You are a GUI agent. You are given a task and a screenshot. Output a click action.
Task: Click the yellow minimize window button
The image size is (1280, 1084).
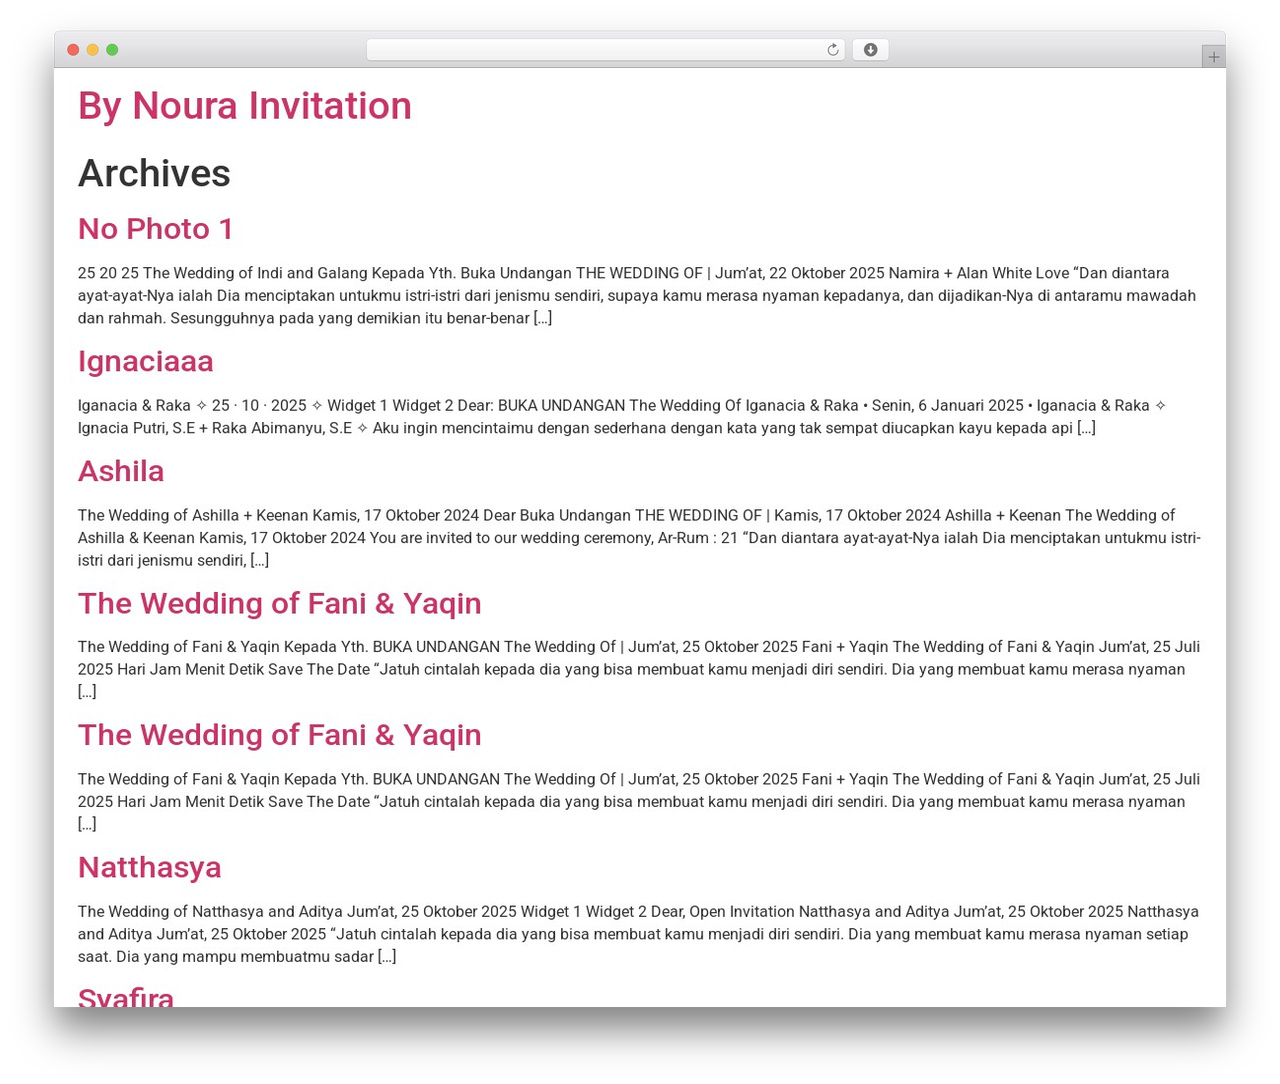(x=93, y=50)
